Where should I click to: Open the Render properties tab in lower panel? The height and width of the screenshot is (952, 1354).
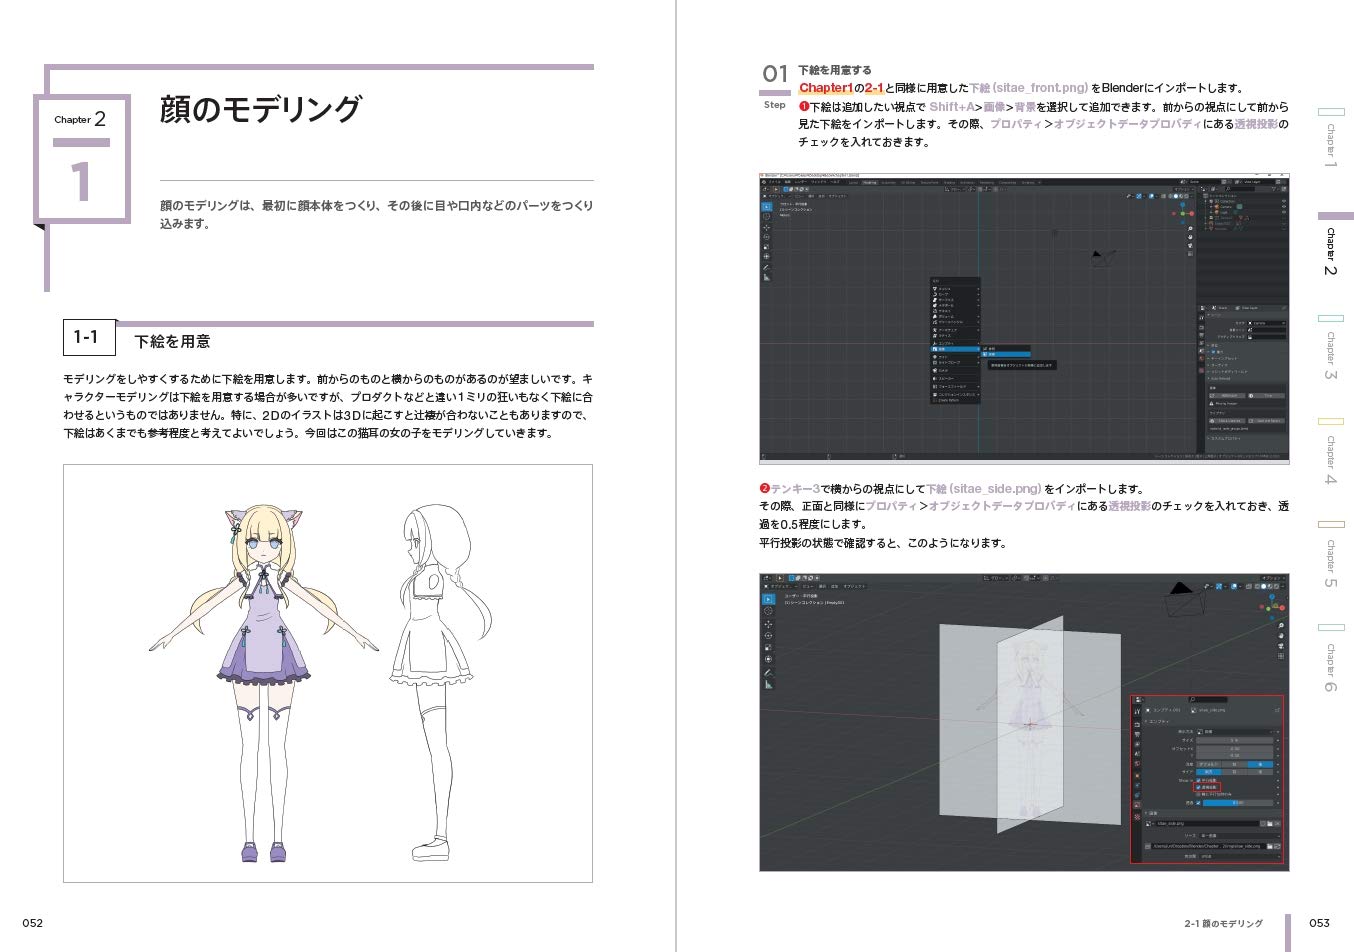(1137, 725)
